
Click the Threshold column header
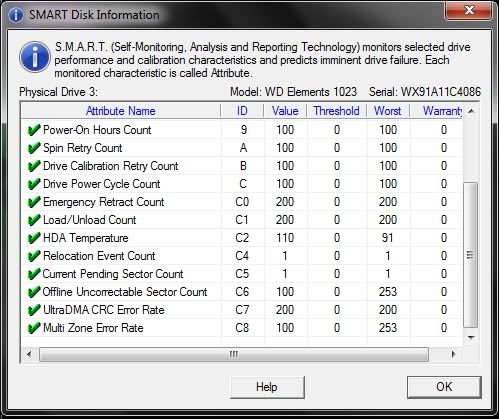tap(336, 111)
